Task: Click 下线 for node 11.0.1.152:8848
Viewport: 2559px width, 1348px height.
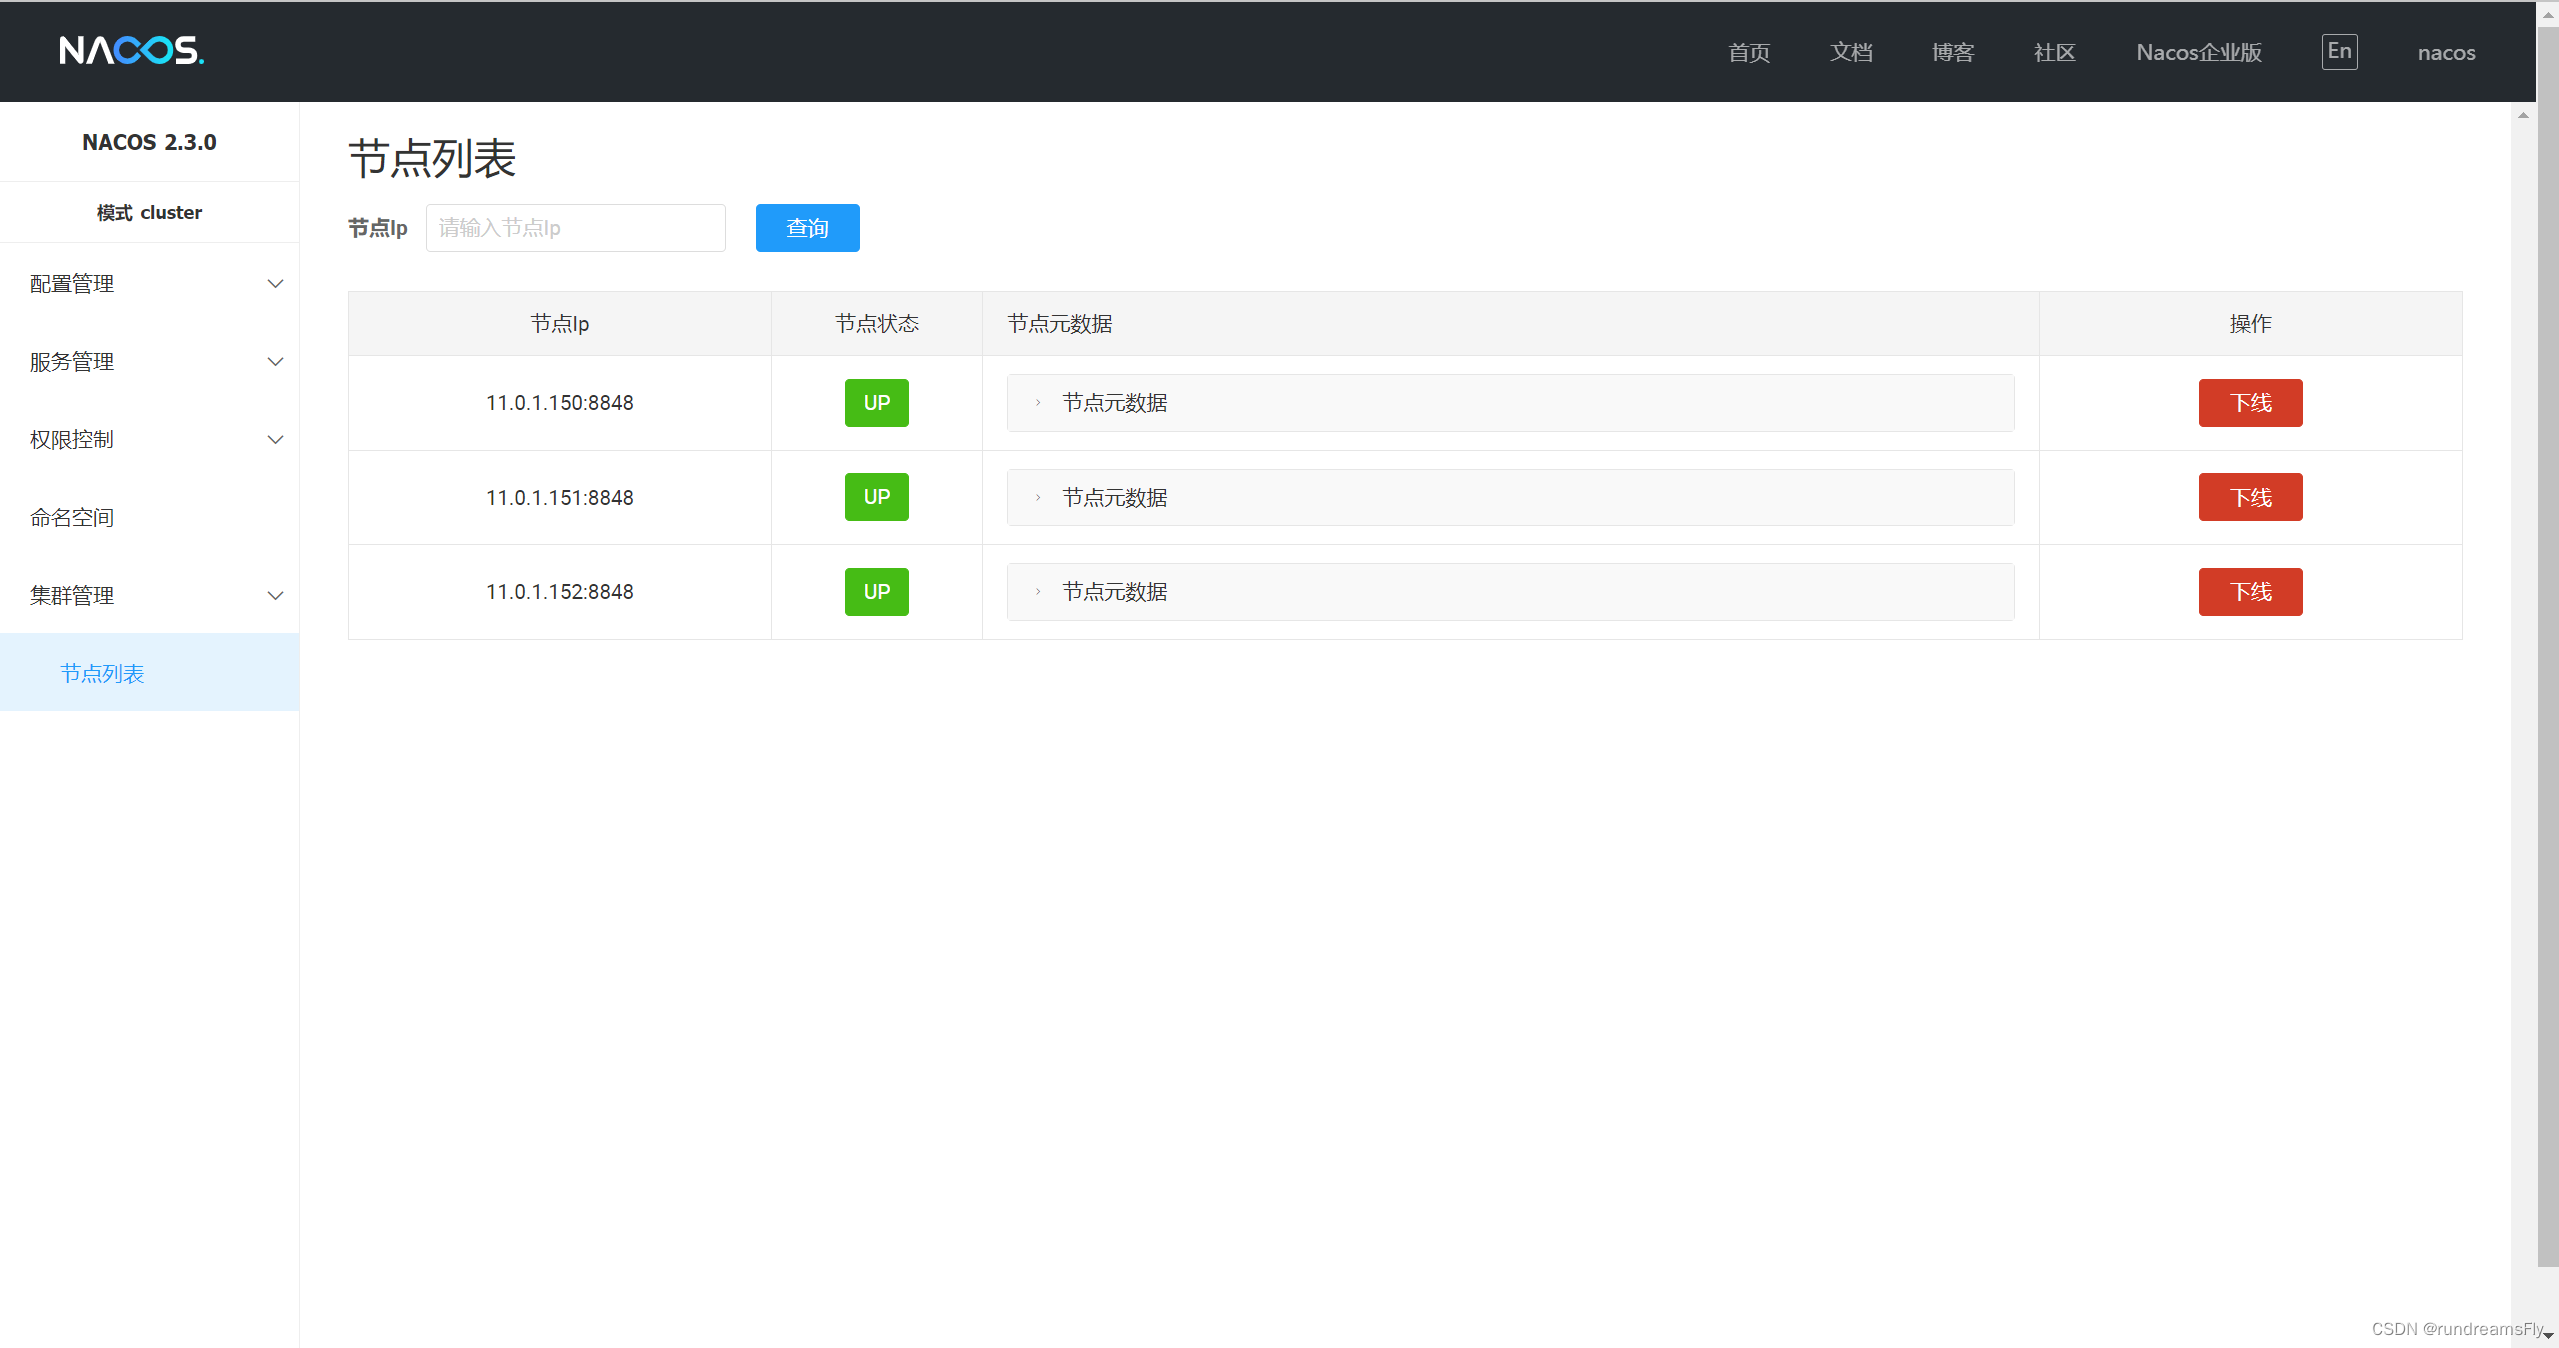Action: coord(2250,592)
